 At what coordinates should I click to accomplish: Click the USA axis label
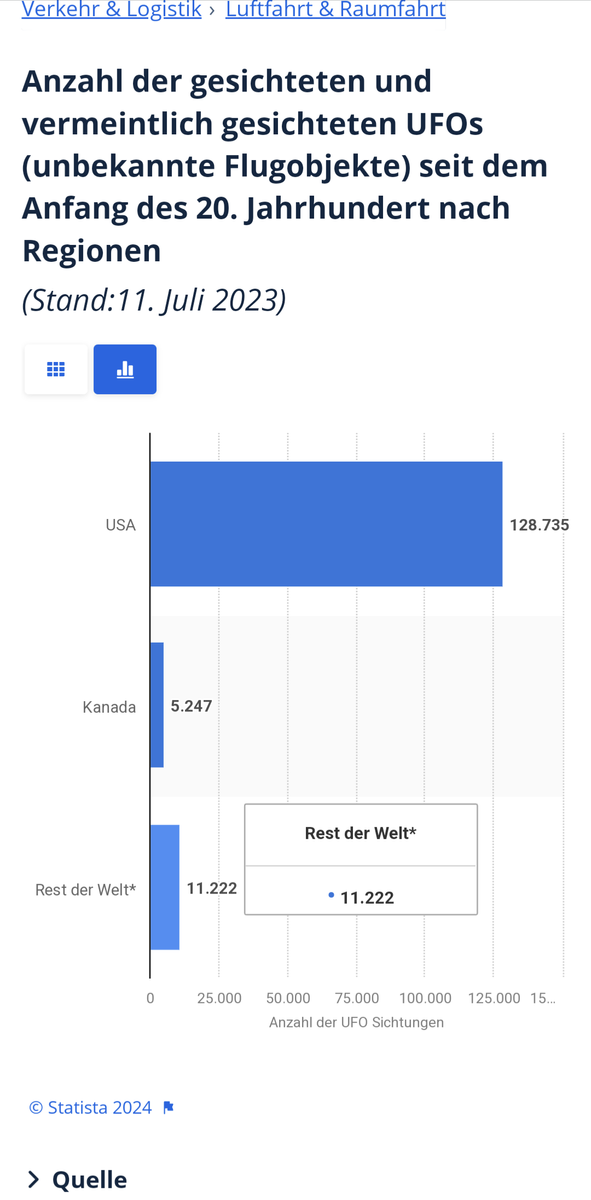[x=120, y=525]
